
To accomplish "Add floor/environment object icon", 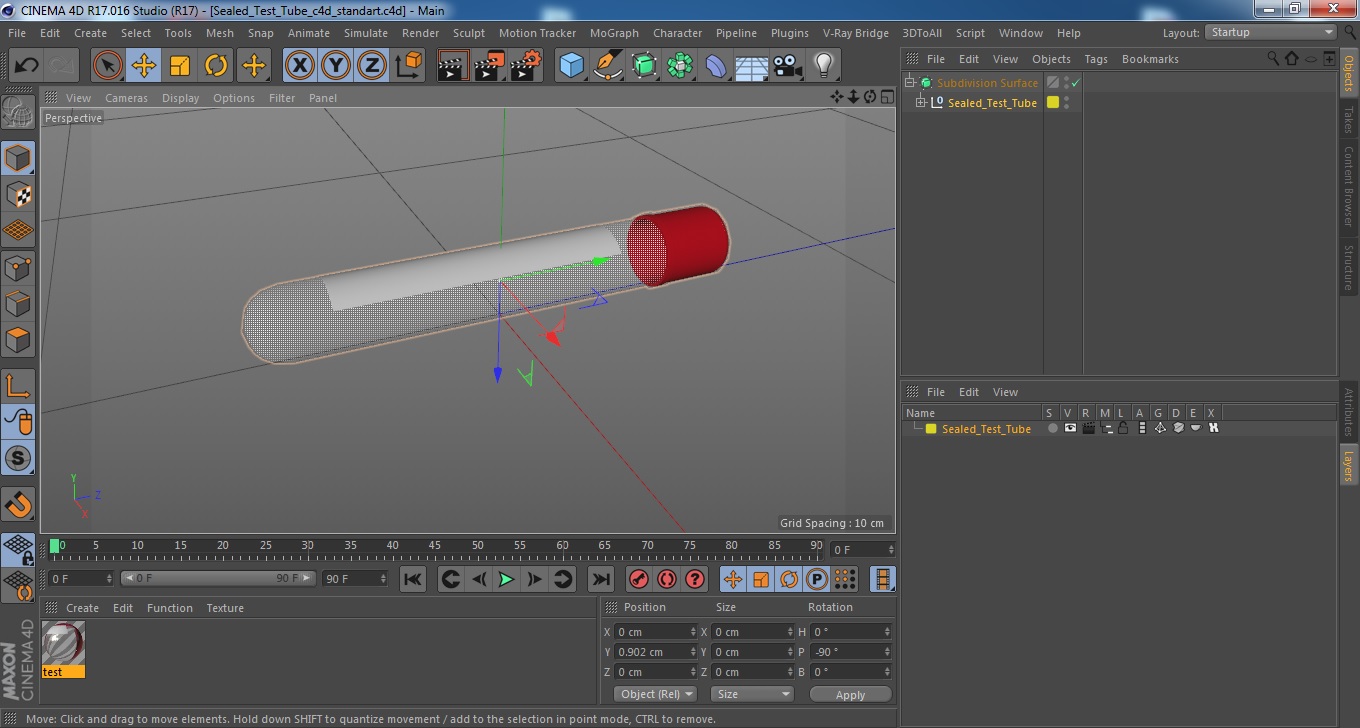I will 752,66.
